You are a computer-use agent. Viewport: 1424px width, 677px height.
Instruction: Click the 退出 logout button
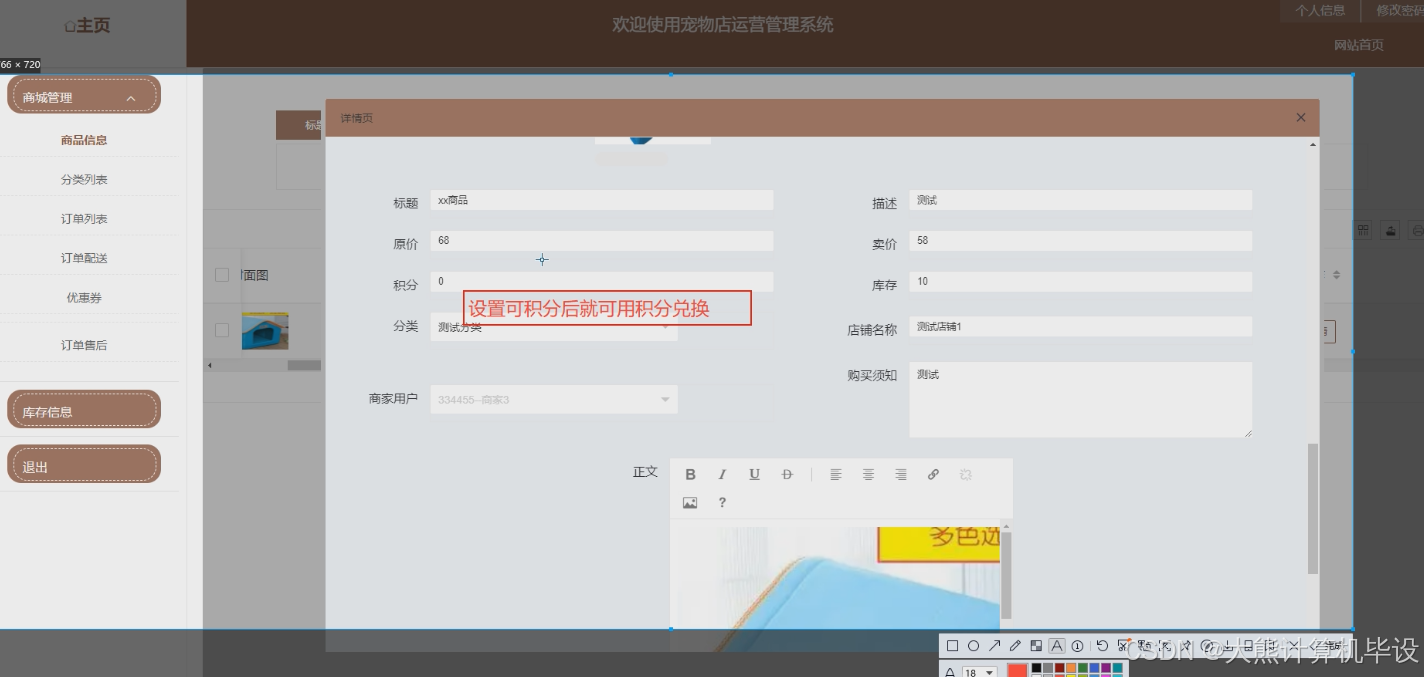(x=84, y=465)
